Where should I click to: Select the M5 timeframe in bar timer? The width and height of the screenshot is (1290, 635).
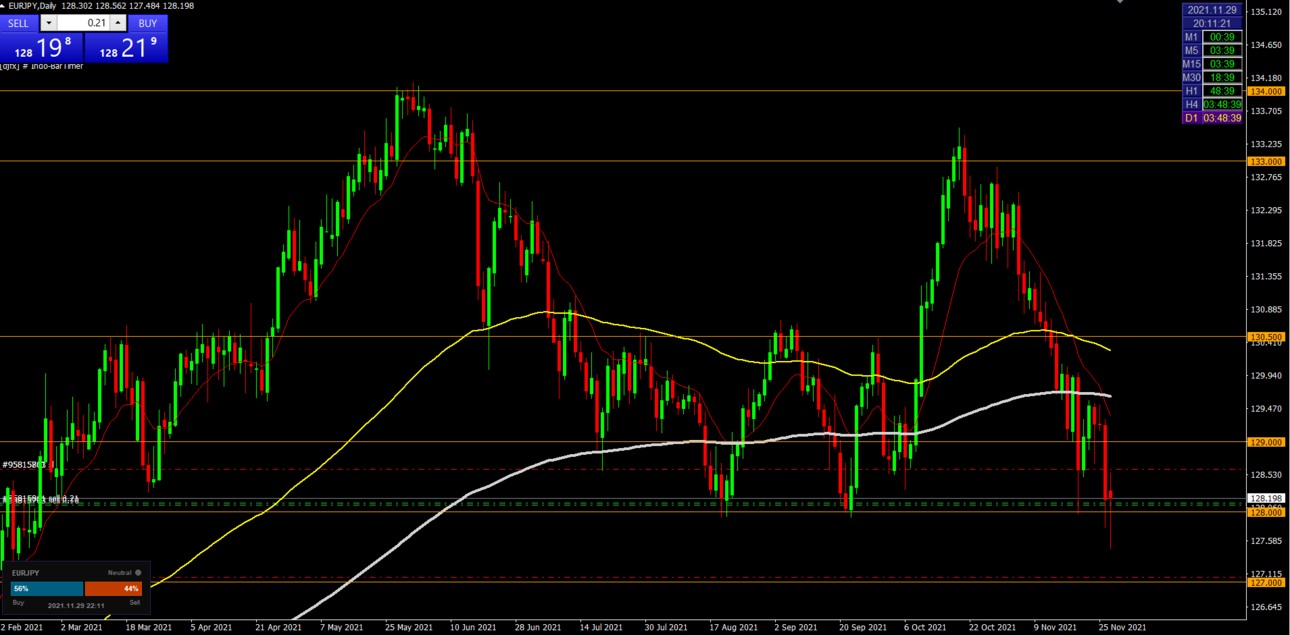1191,50
